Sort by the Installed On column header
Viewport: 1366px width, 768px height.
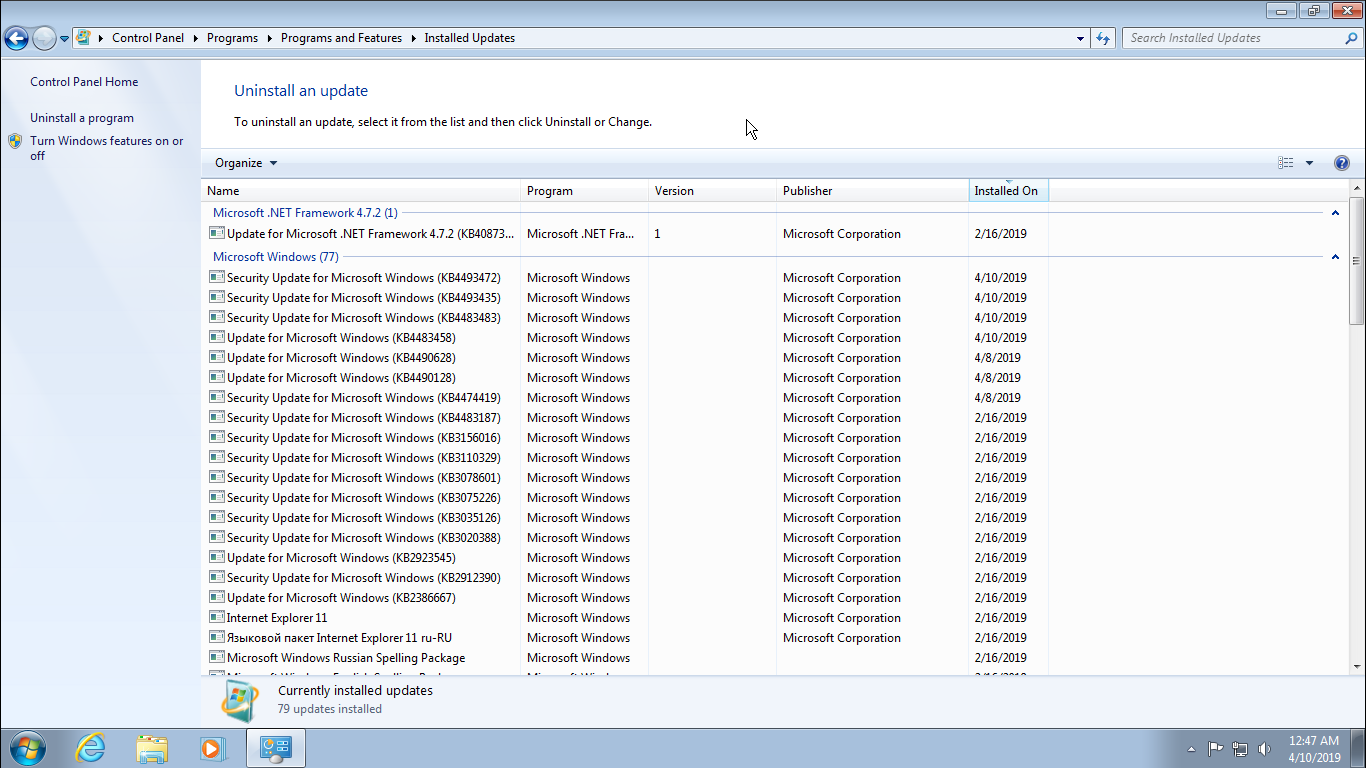pos(1008,191)
